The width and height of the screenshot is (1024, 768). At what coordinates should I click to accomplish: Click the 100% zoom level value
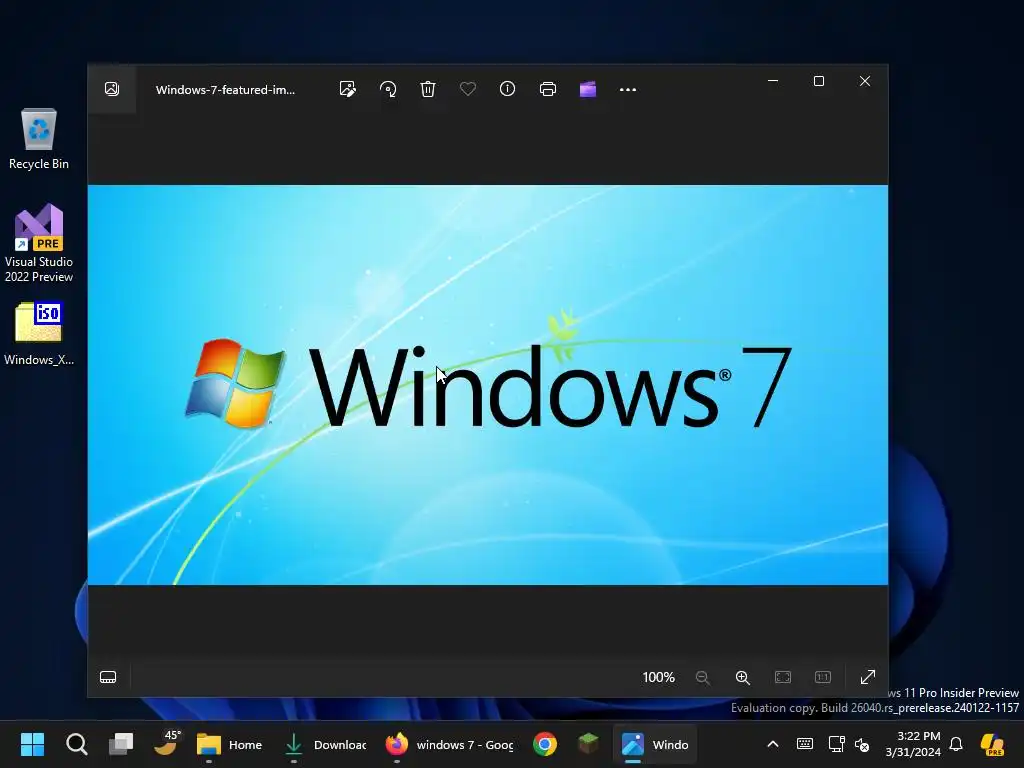click(658, 677)
